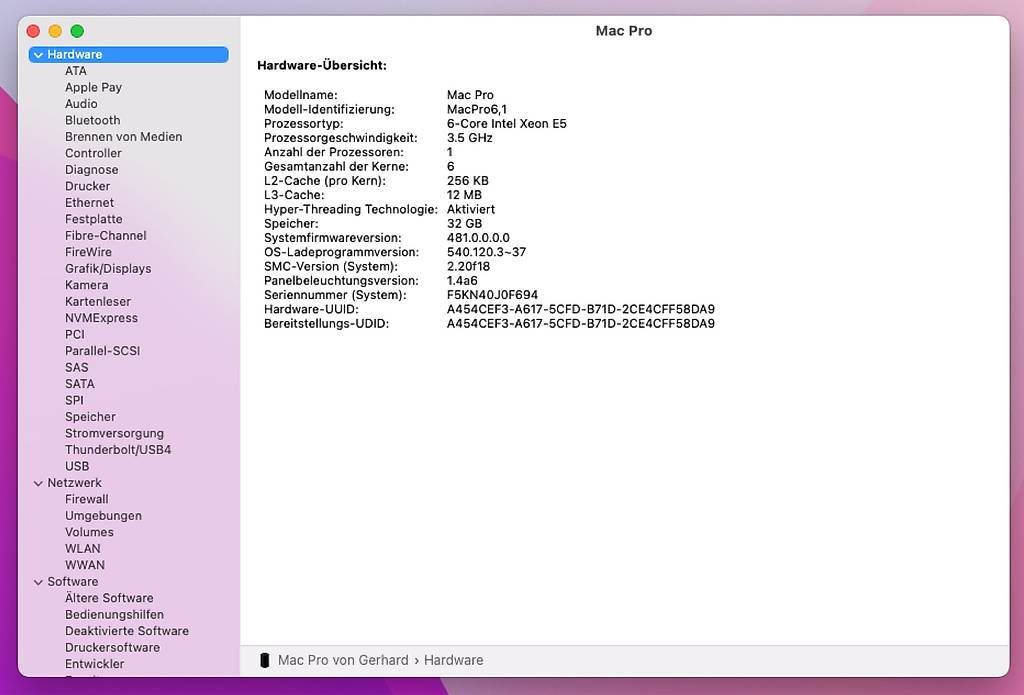1024x695 pixels.
Task: Show Drucker information
Action: pos(88,186)
